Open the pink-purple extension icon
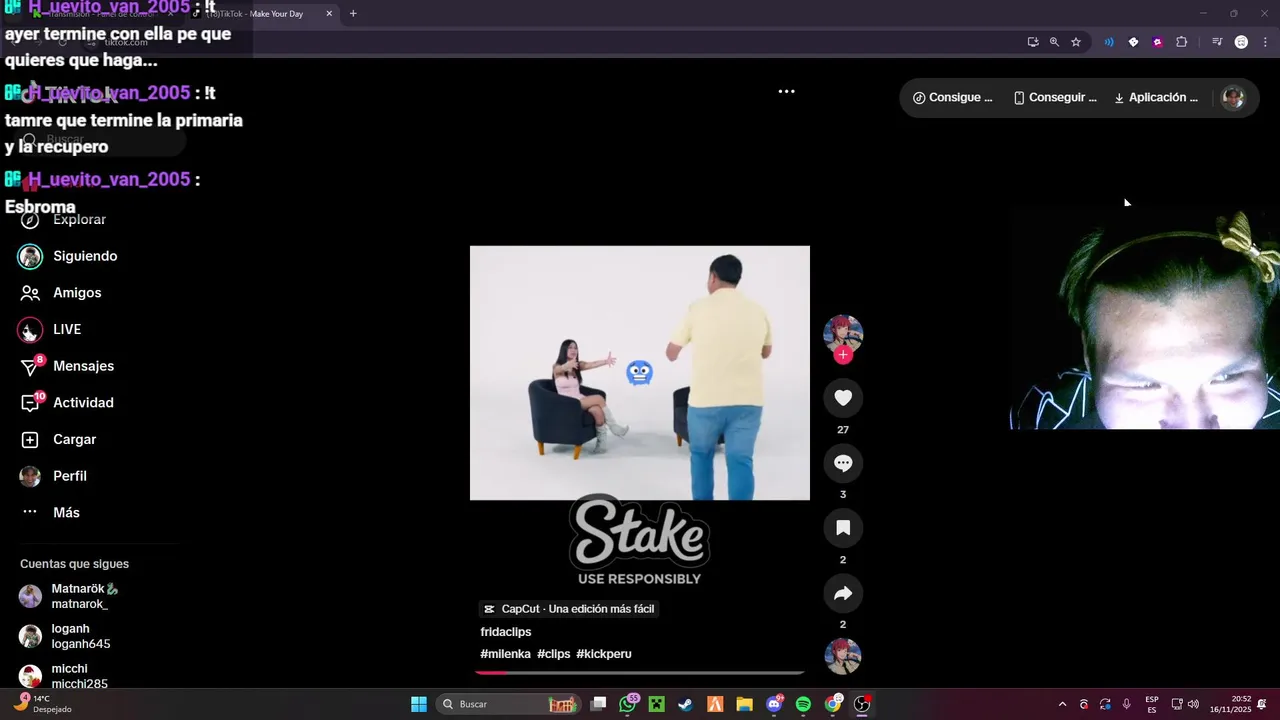 coord(1157,42)
